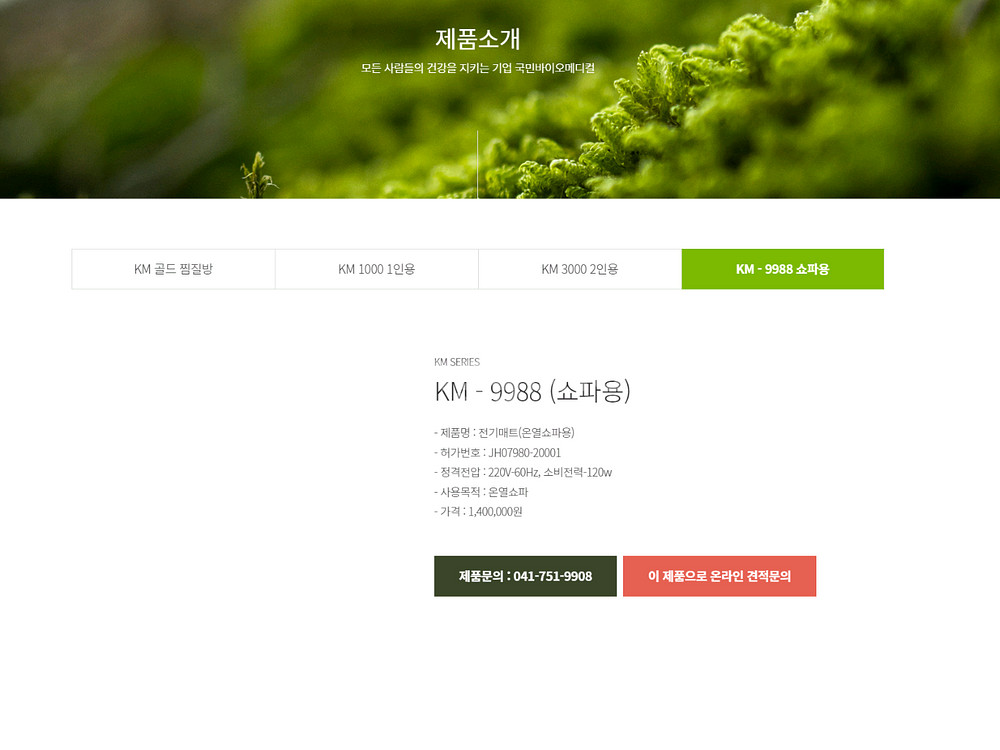Switch to the KM 1000 1인용 tab
This screenshot has width=1000, height=750.
pyautogui.click(x=376, y=269)
